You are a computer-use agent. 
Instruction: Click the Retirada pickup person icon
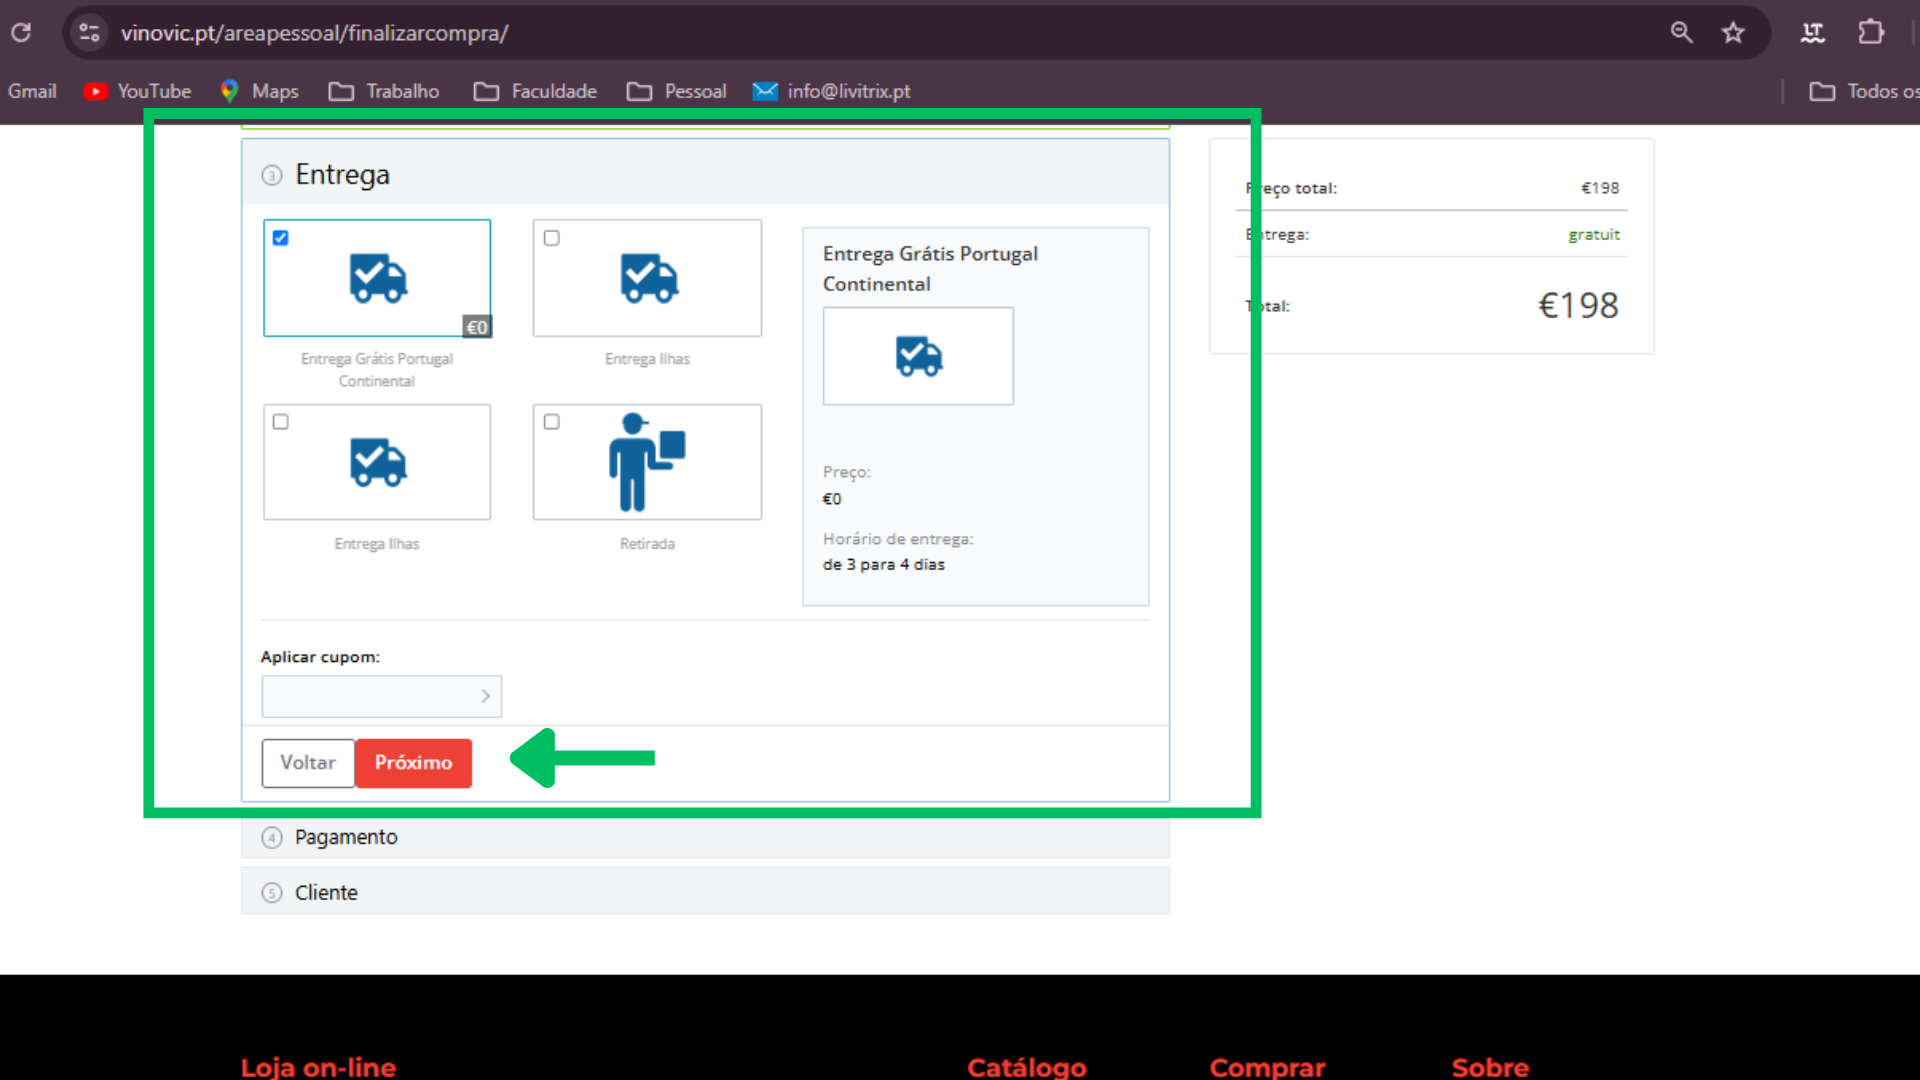pos(646,462)
